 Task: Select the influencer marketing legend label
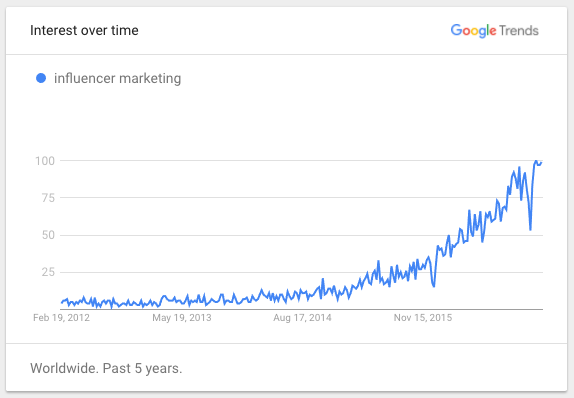coord(118,78)
